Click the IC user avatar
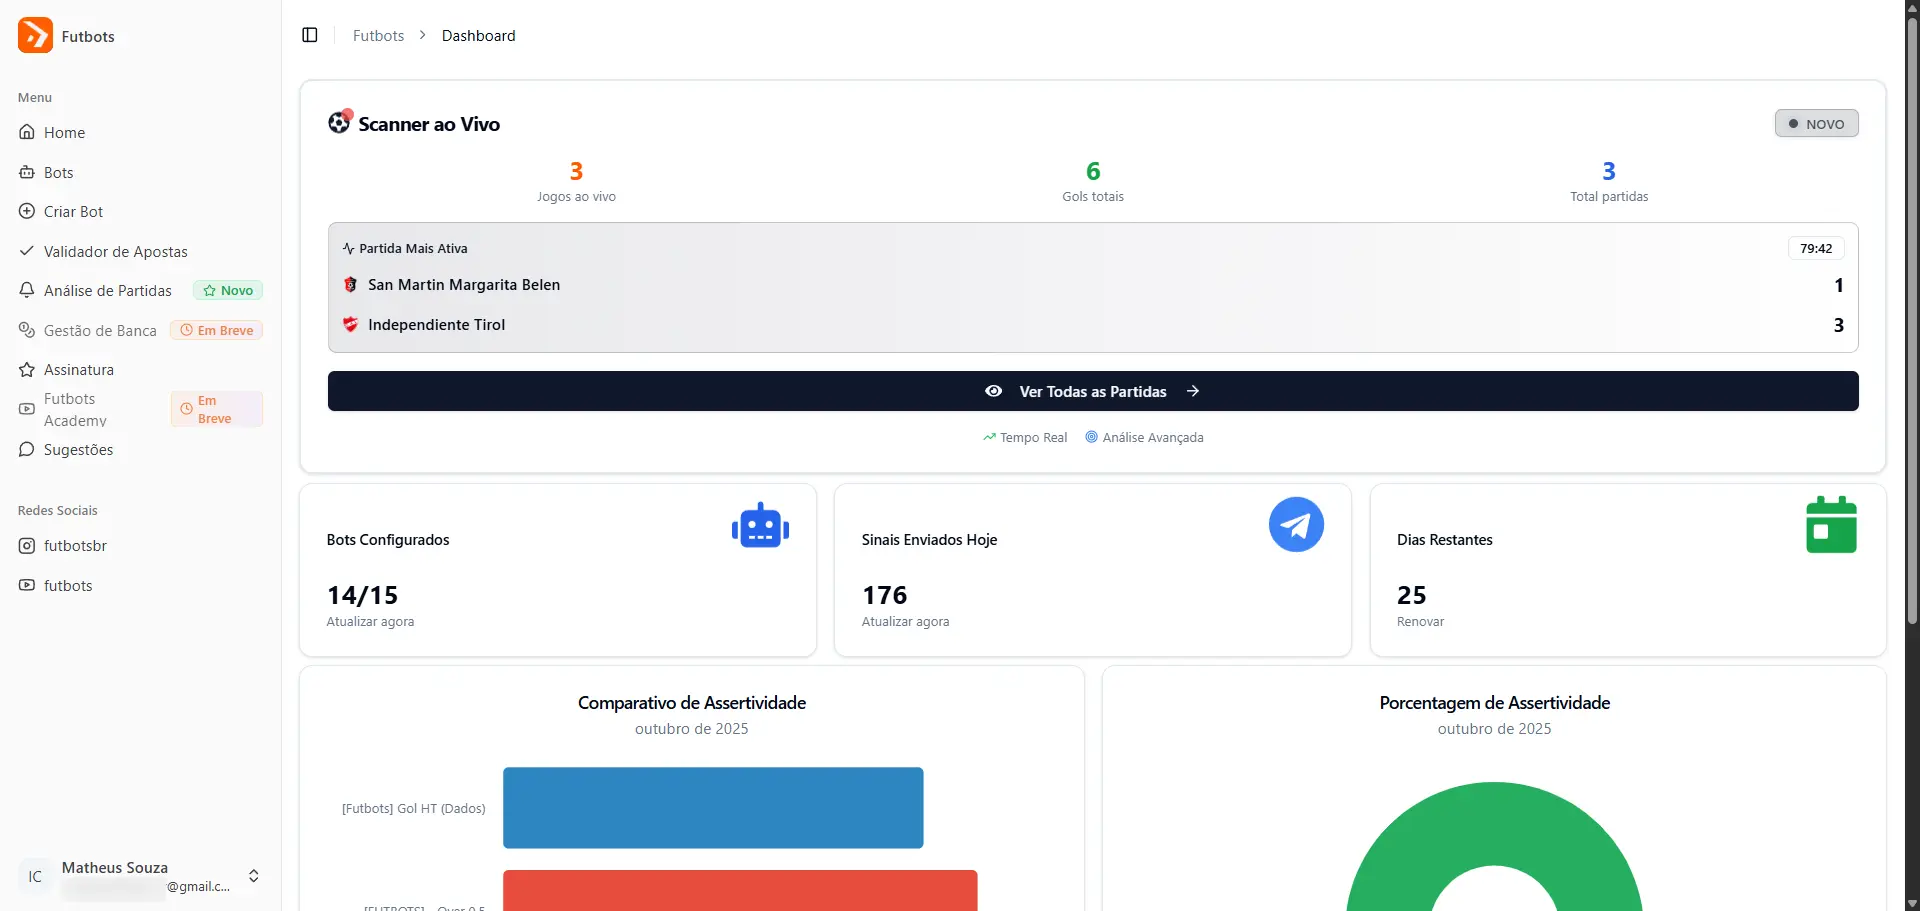Screen dimensions: 1920x911 [35, 876]
